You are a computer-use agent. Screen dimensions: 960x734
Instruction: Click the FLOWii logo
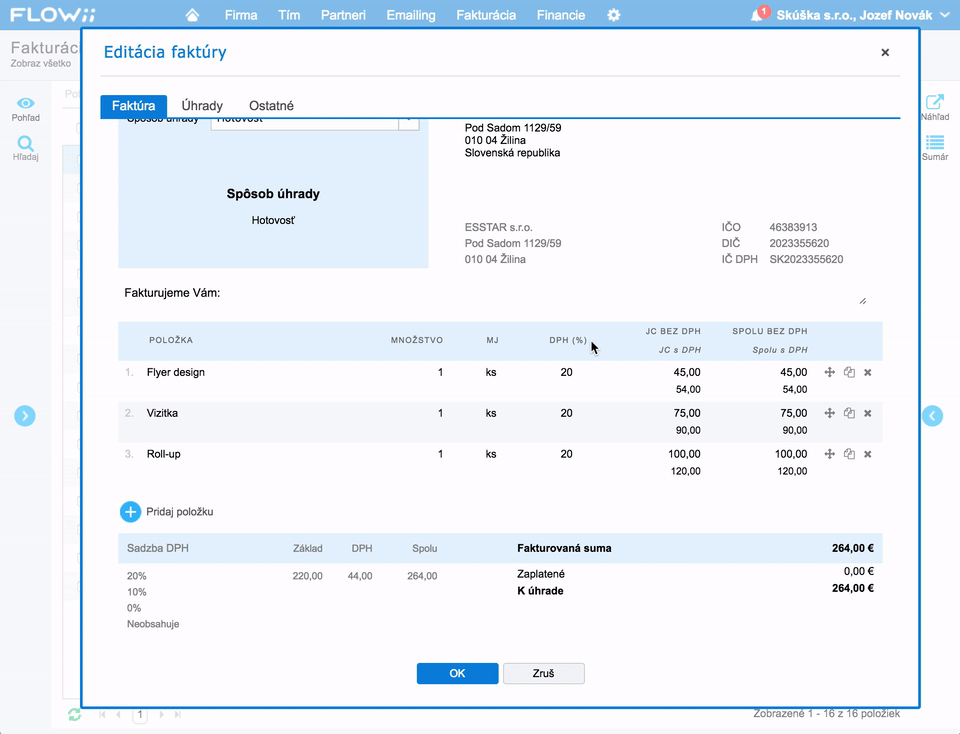pyautogui.click(x=53, y=15)
